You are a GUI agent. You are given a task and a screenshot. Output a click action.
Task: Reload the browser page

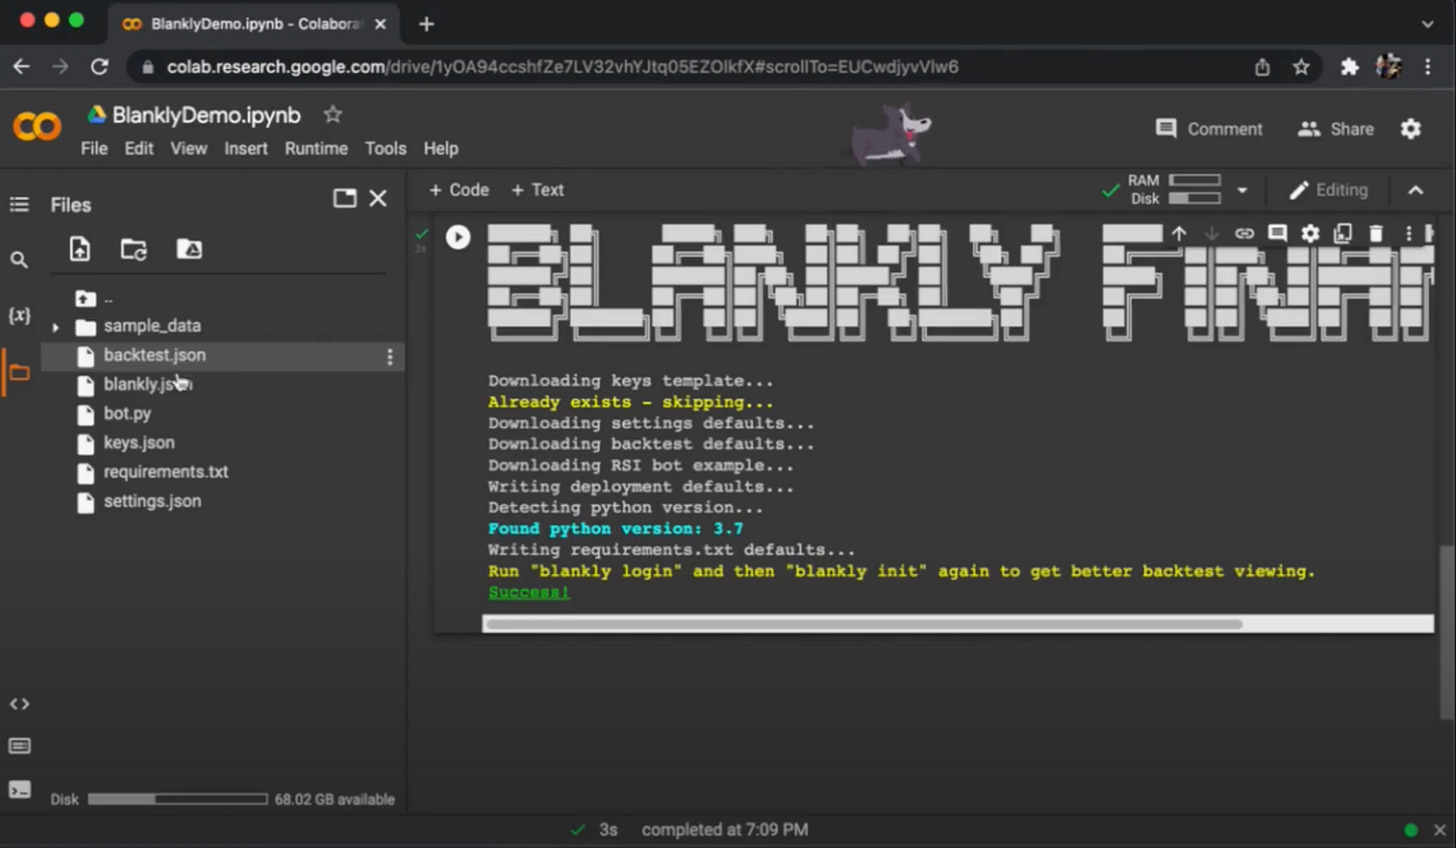tap(99, 67)
